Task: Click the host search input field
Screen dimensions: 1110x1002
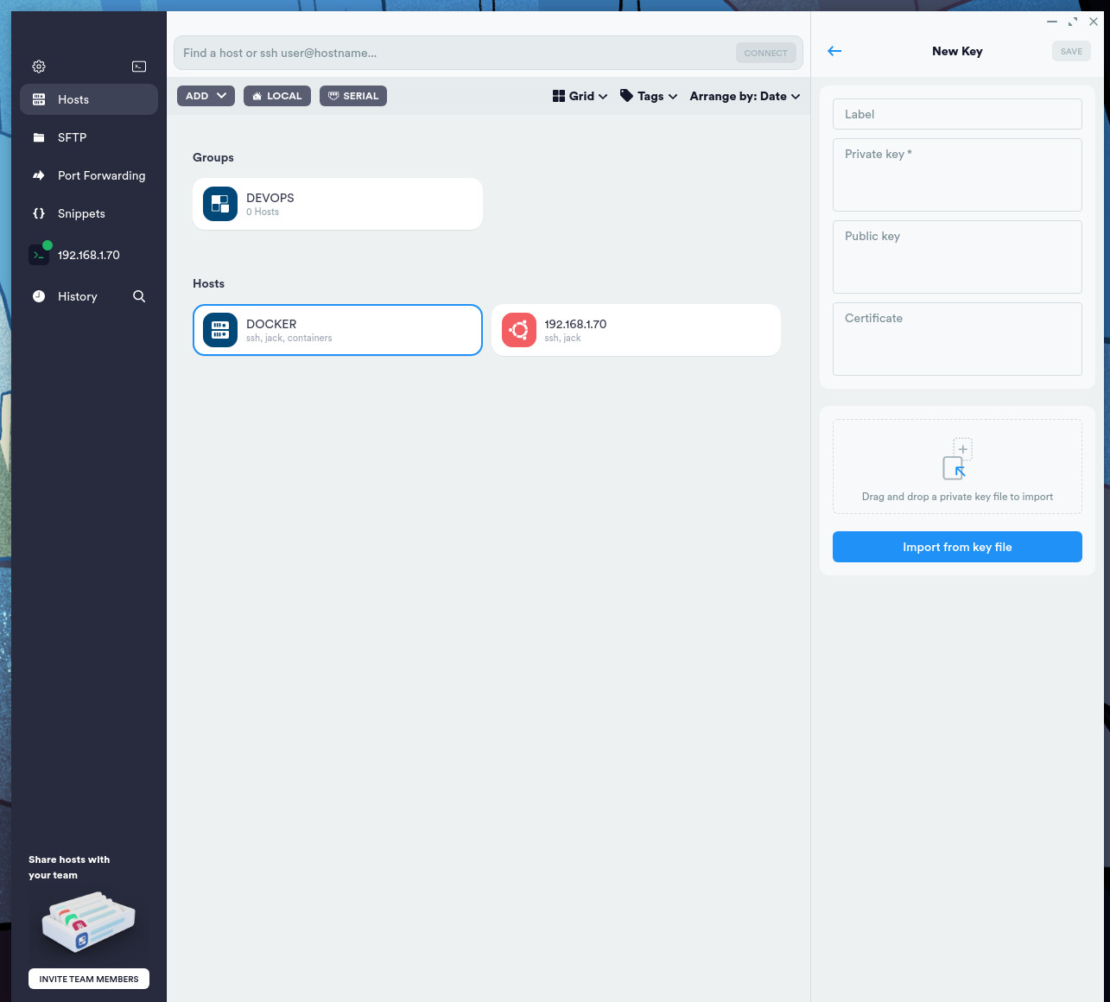Action: pyautogui.click(x=450, y=52)
